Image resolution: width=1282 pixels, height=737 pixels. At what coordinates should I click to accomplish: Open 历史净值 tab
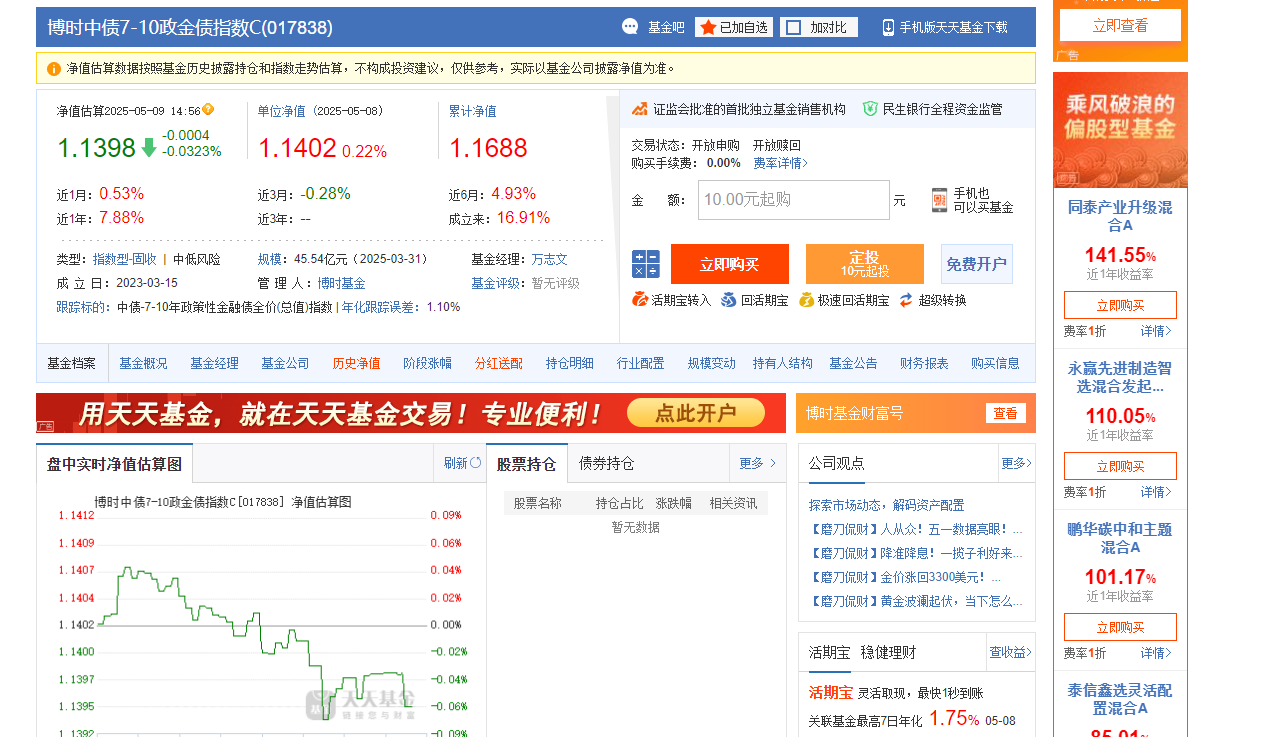[357, 363]
